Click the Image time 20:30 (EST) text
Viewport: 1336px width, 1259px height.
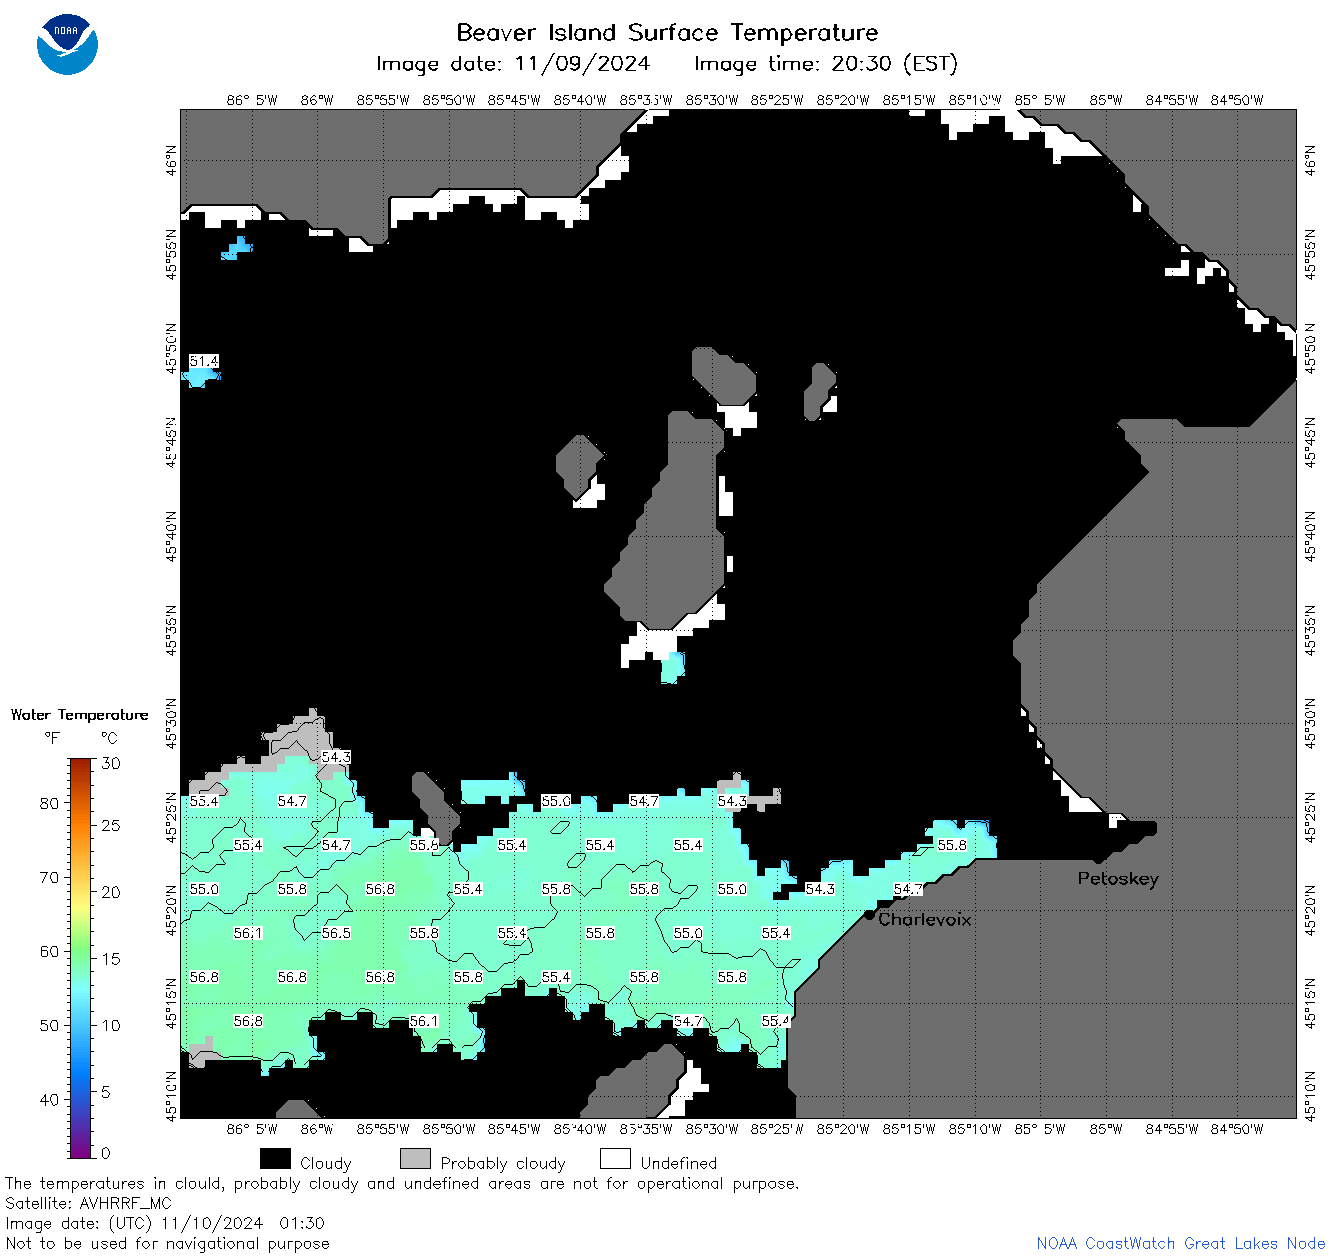point(826,64)
